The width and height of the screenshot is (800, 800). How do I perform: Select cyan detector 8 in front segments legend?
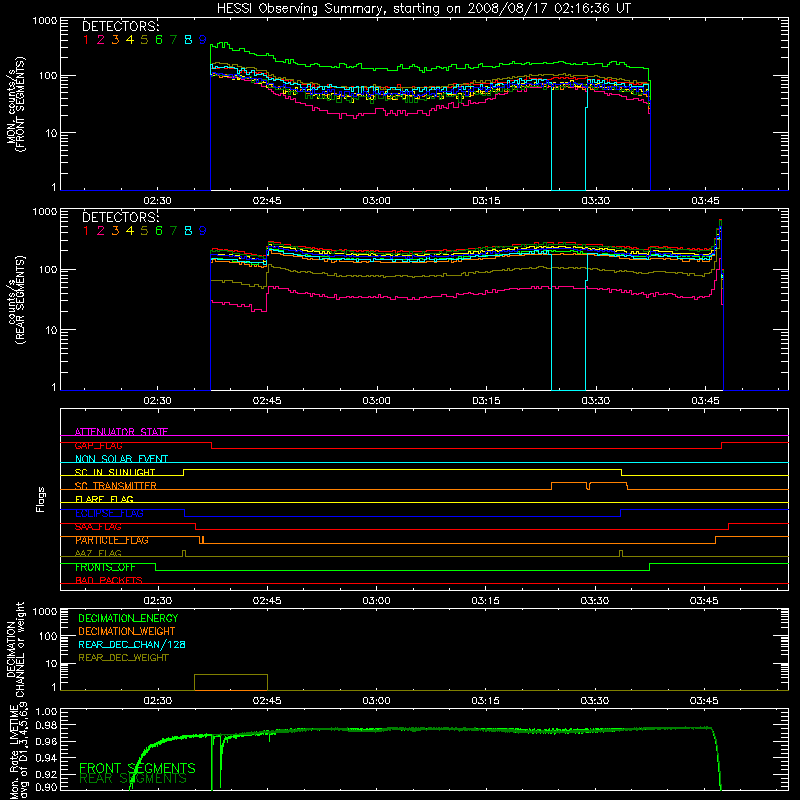(x=188, y=40)
